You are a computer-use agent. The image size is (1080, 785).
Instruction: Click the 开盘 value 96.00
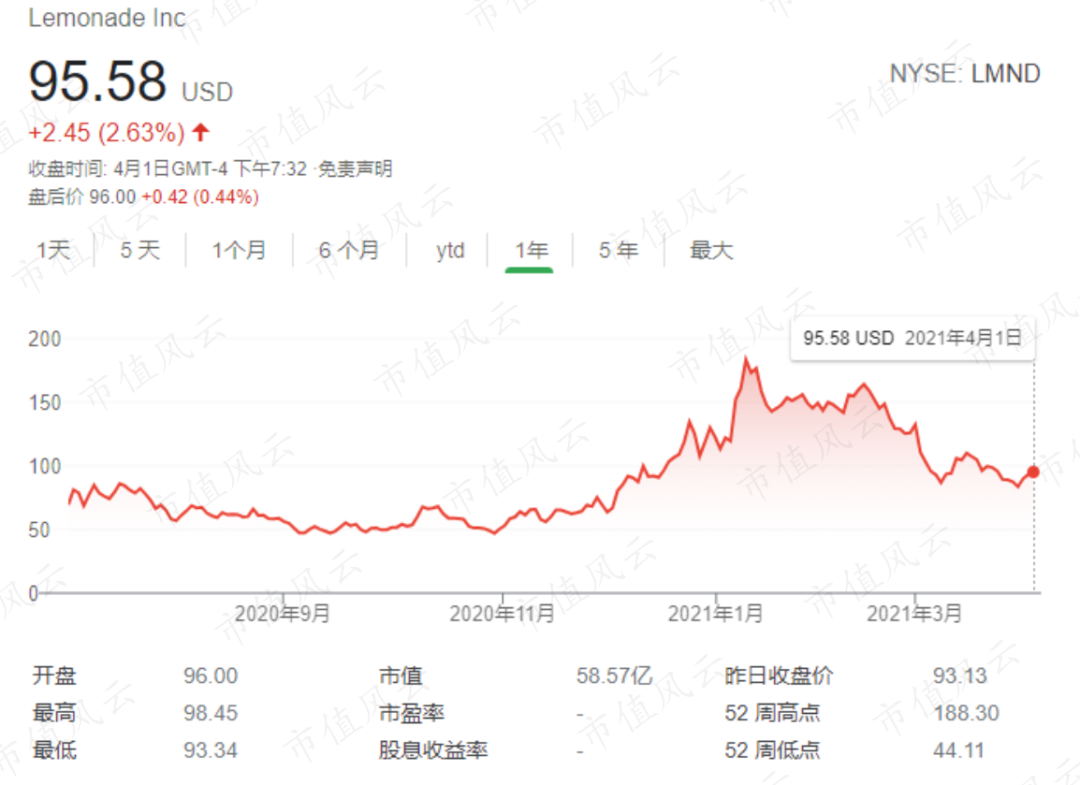pyautogui.click(x=210, y=676)
